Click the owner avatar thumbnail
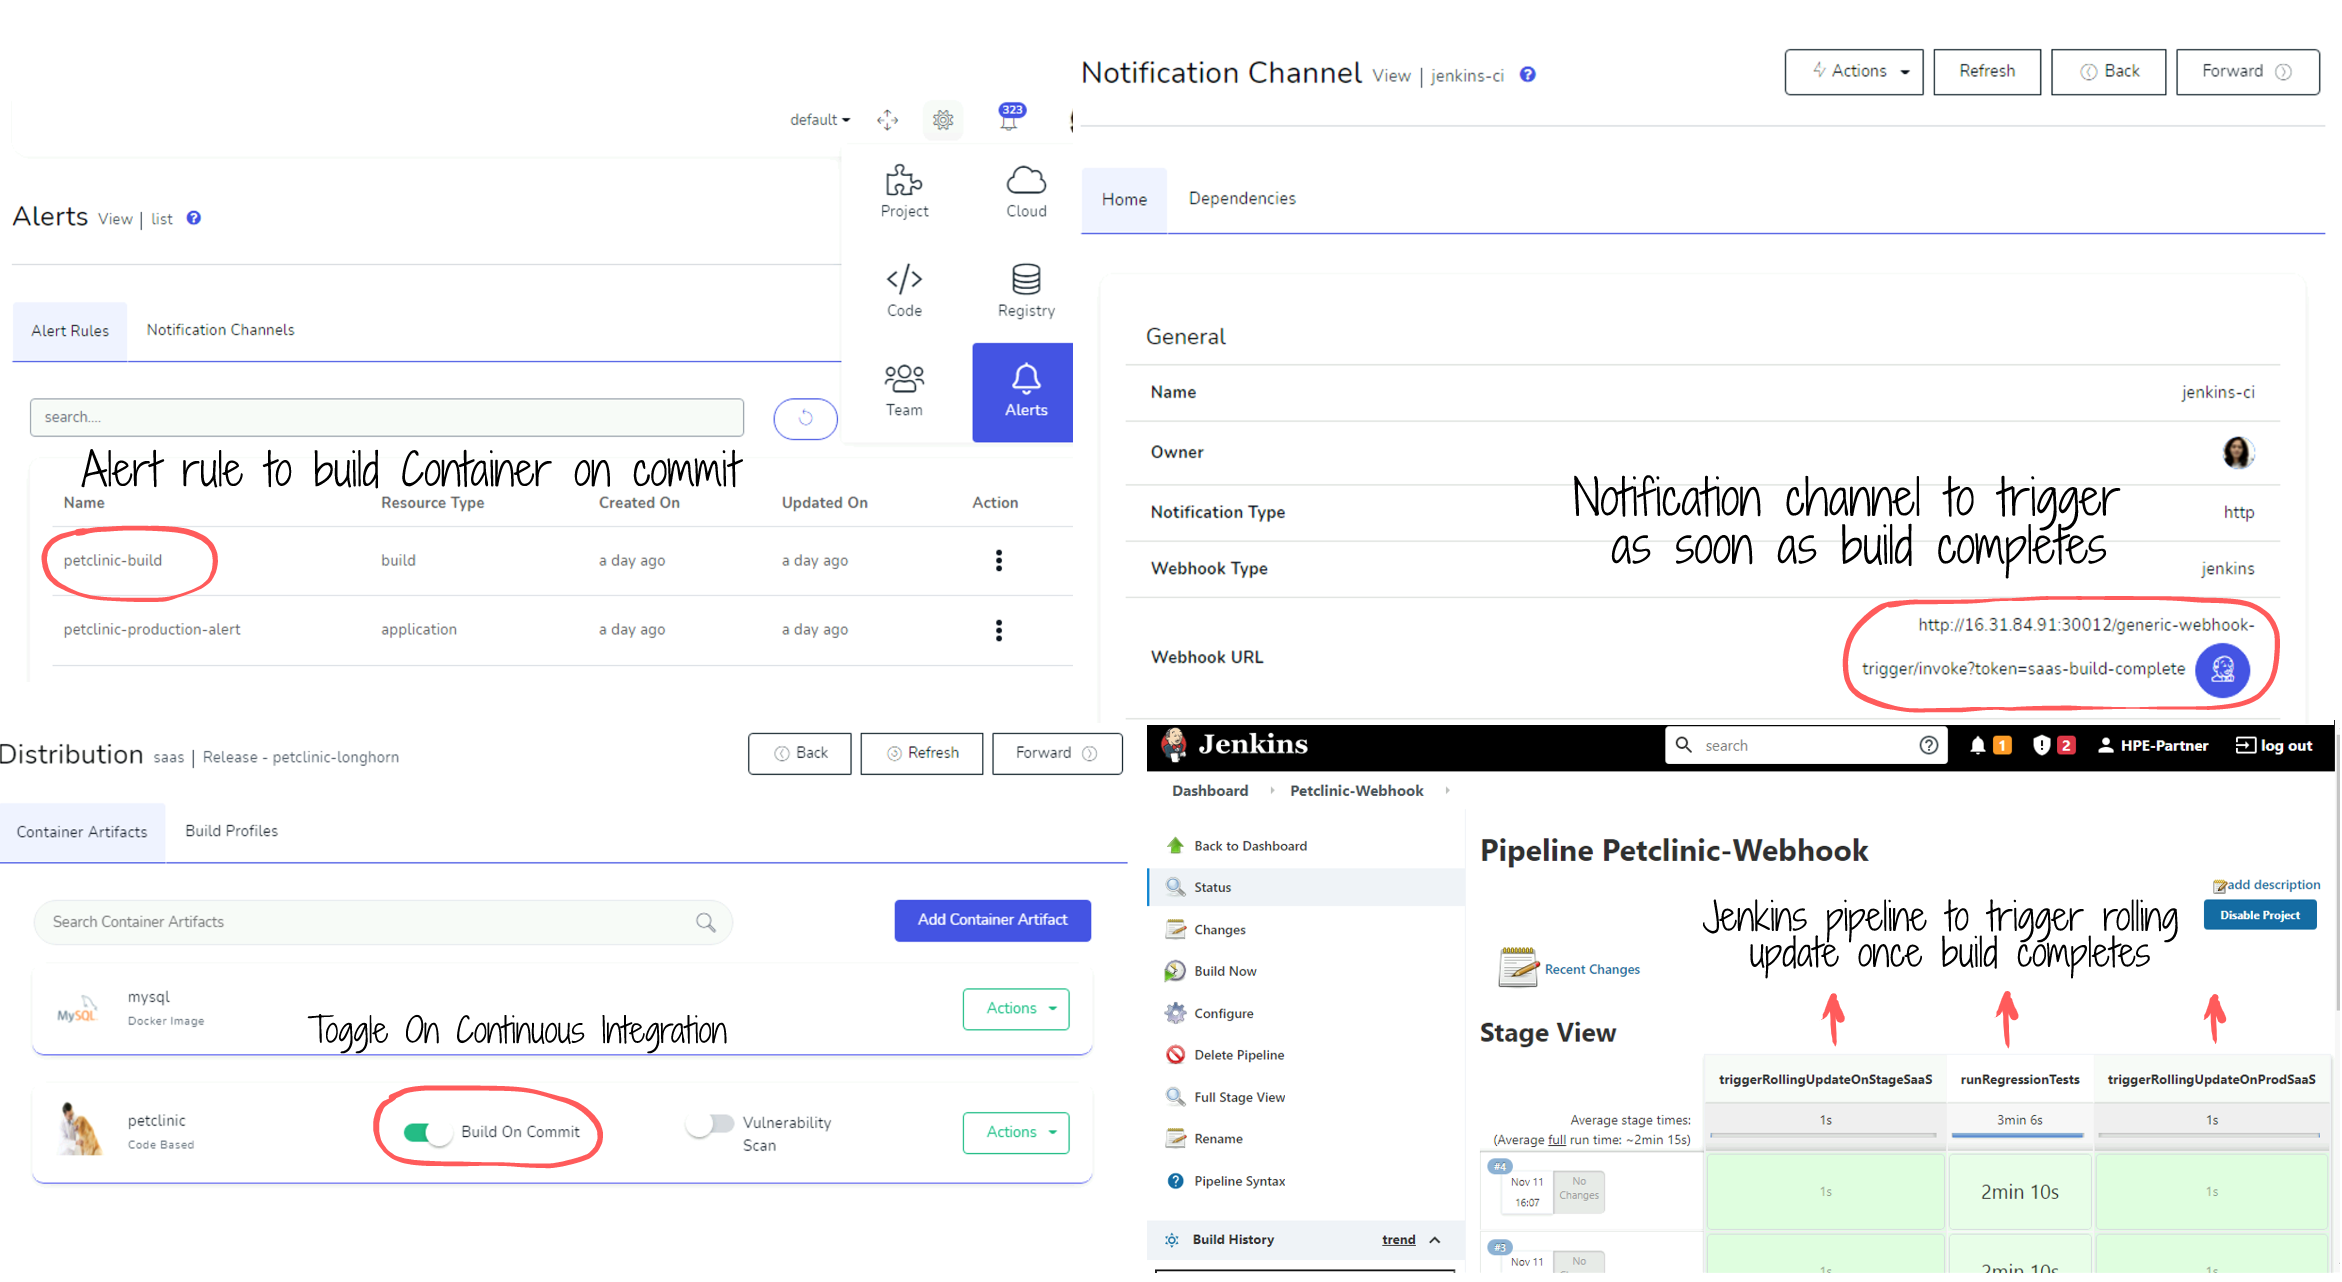Viewport: 2342px width, 1282px height. [x=2238, y=452]
